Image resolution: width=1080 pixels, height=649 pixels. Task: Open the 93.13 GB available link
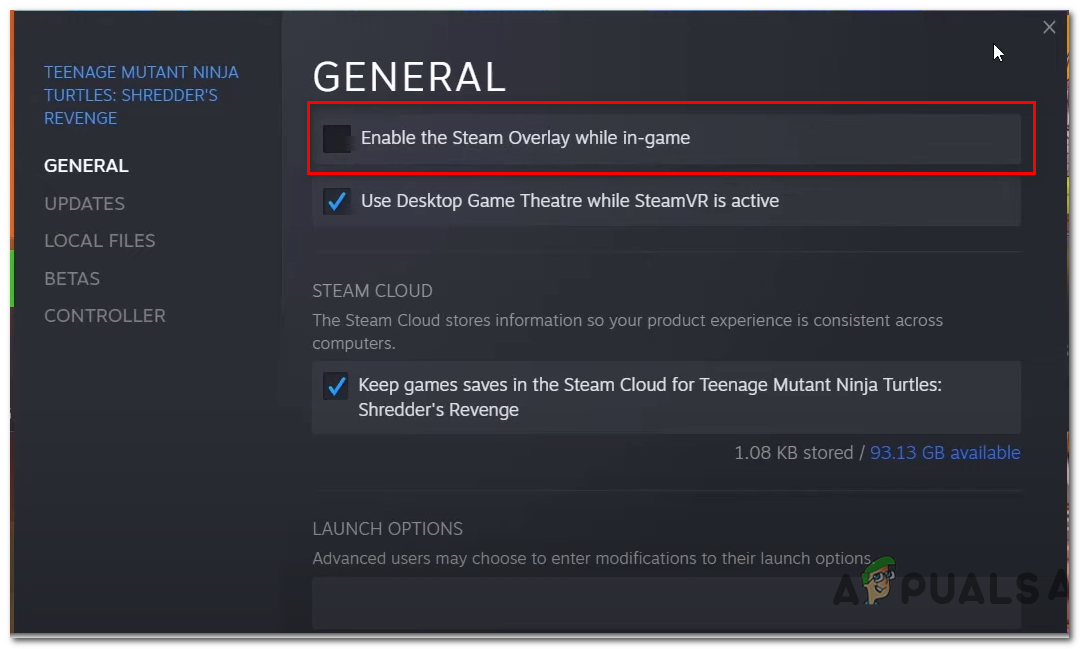tap(945, 453)
